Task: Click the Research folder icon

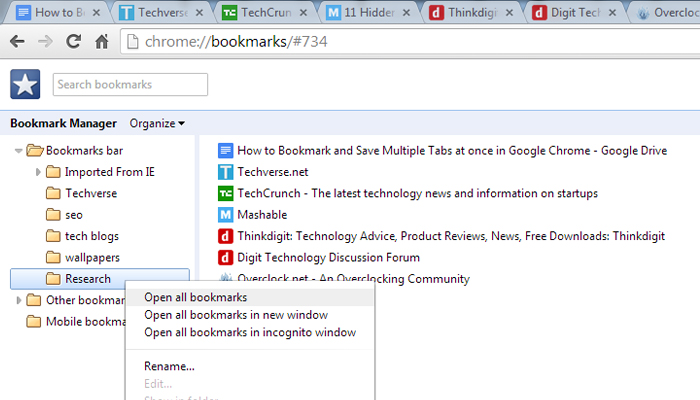Action: 53,279
